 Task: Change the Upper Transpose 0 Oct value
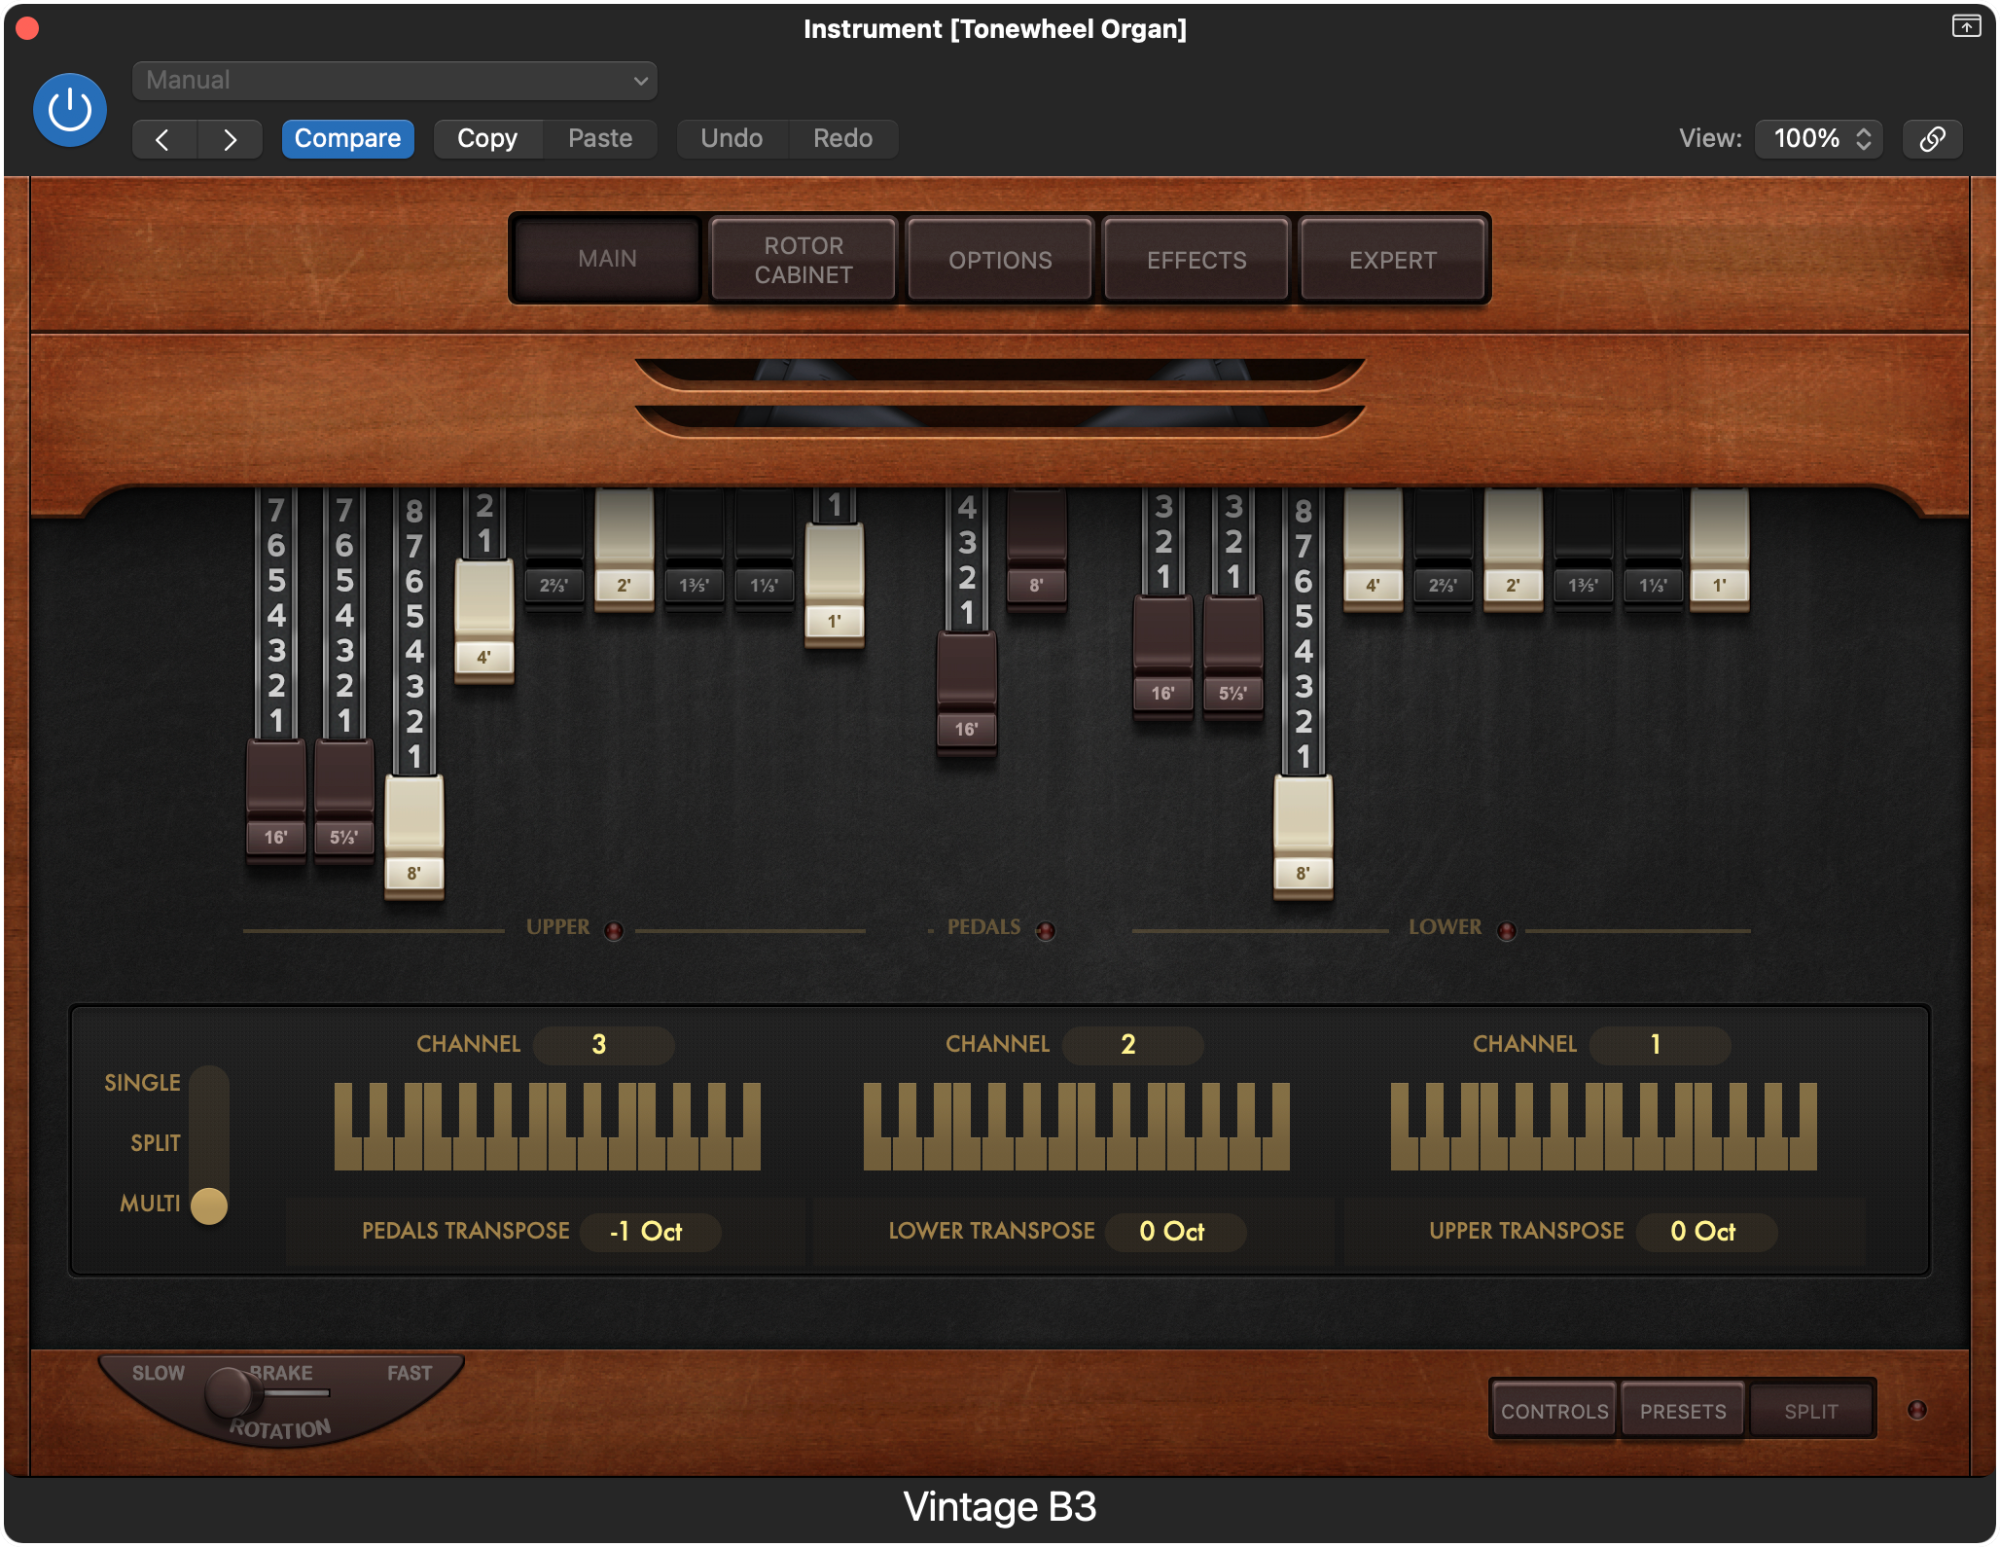(x=1706, y=1232)
